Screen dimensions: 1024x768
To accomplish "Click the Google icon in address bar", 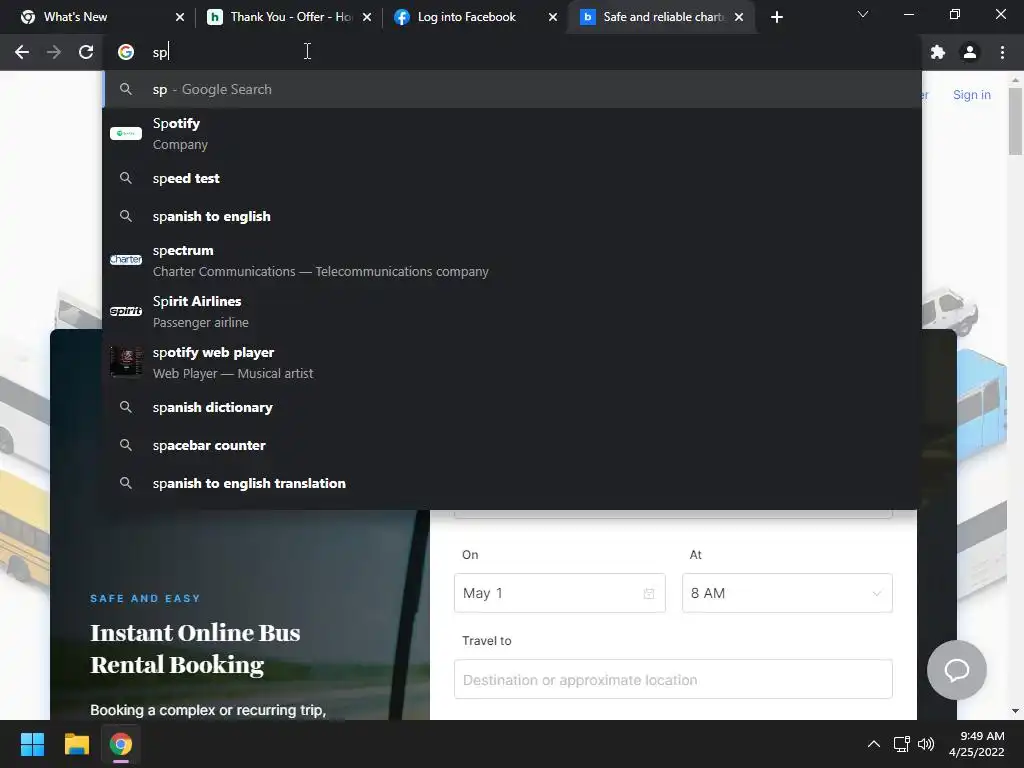I will pyautogui.click(x=126, y=52).
